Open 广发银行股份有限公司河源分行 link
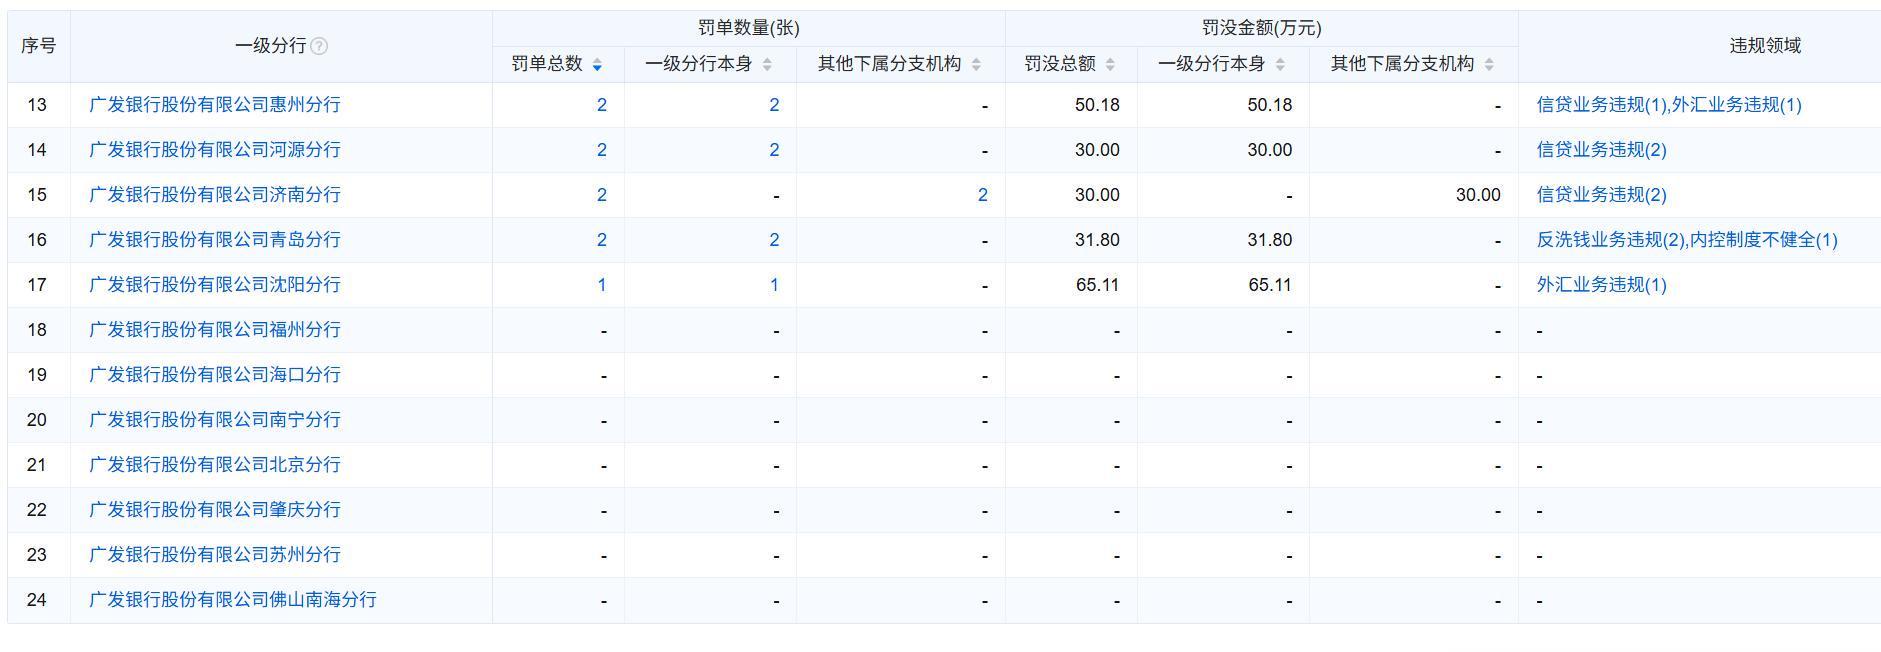 [215, 150]
